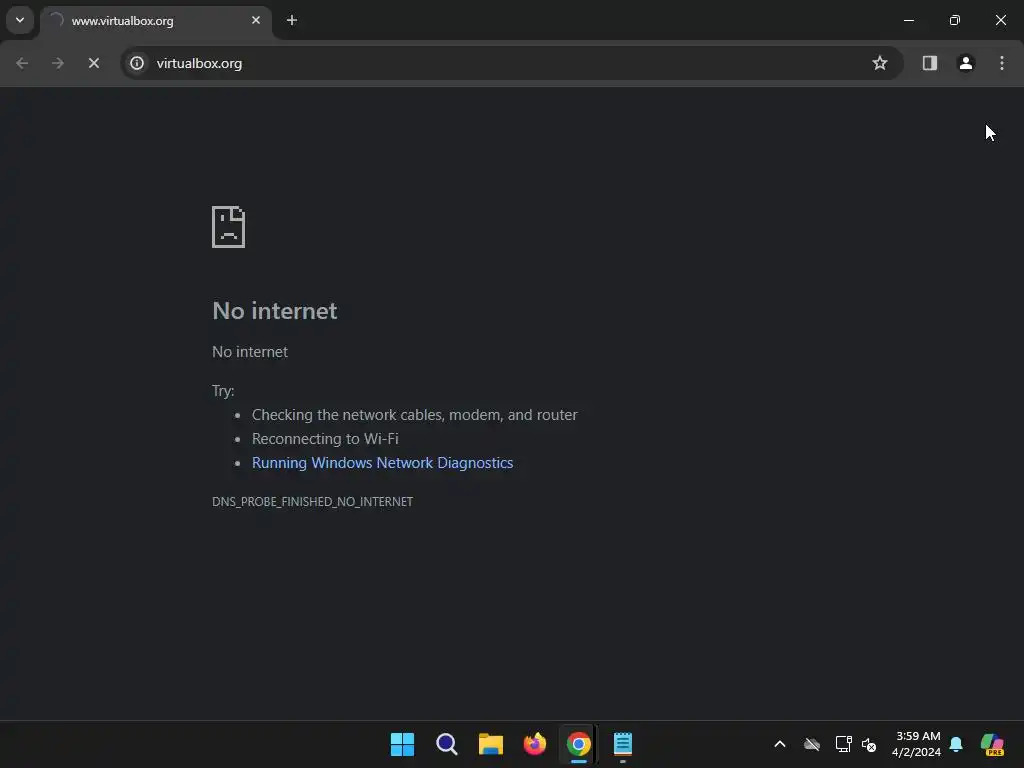Viewport: 1024px width, 768px height.
Task: Switch to Chrome in the taskbar
Action: [x=579, y=744]
